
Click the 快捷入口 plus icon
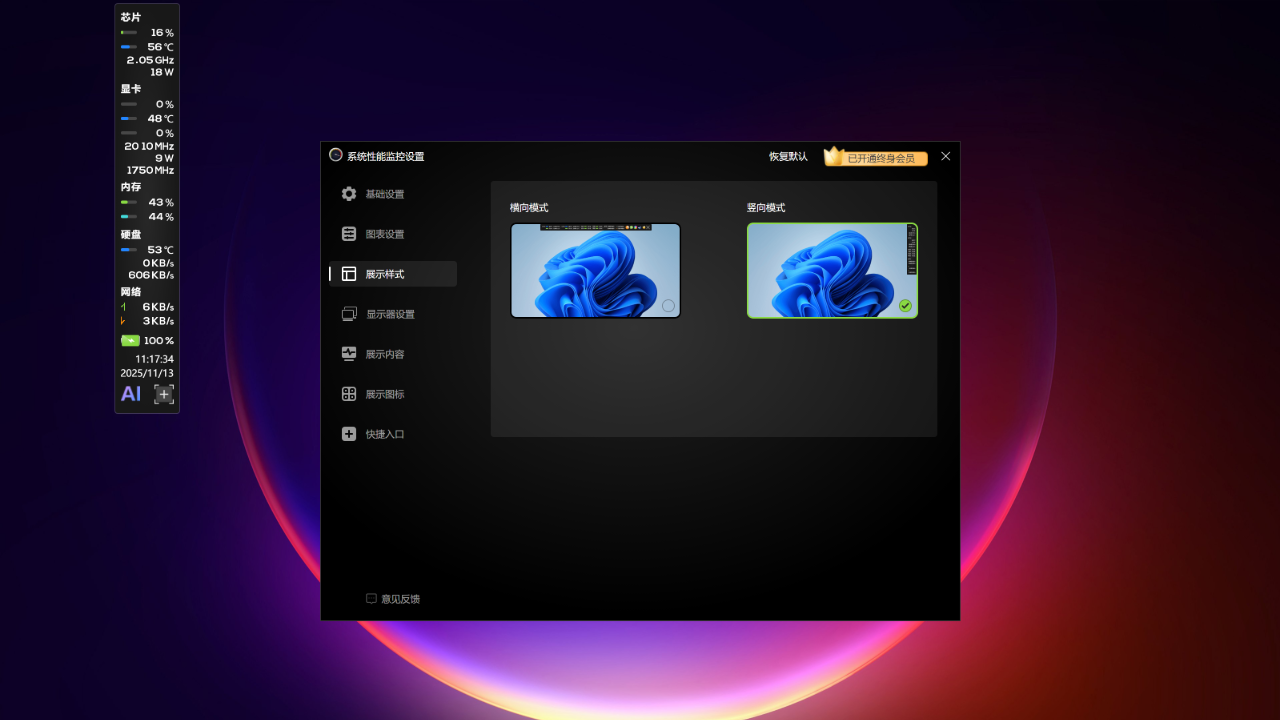348,434
